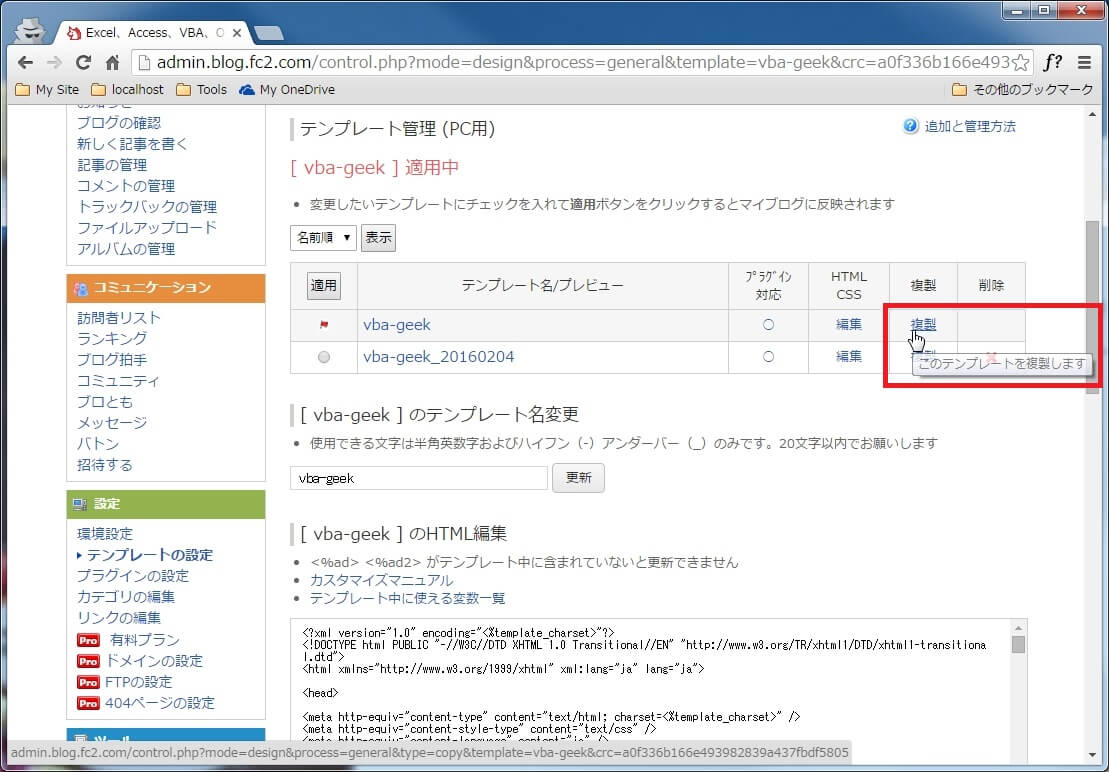The image size is (1109, 772).
Task: Open the Chrome hamburger menu
Action: click(x=1085, y=62)
